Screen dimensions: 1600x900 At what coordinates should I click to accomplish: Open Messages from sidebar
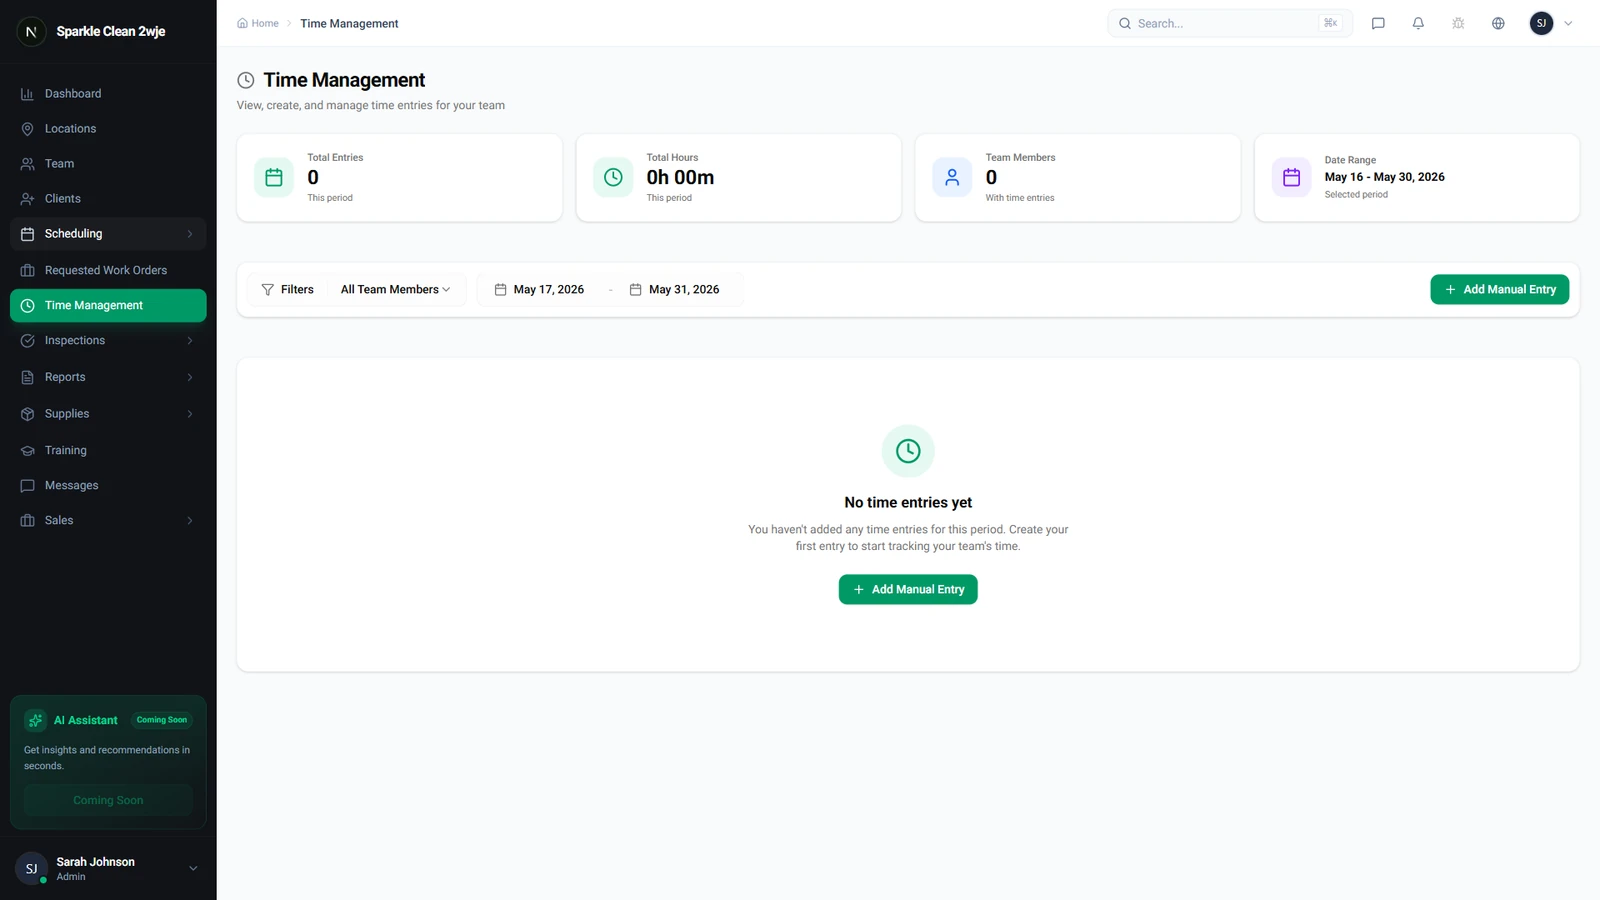coord(108,486)
